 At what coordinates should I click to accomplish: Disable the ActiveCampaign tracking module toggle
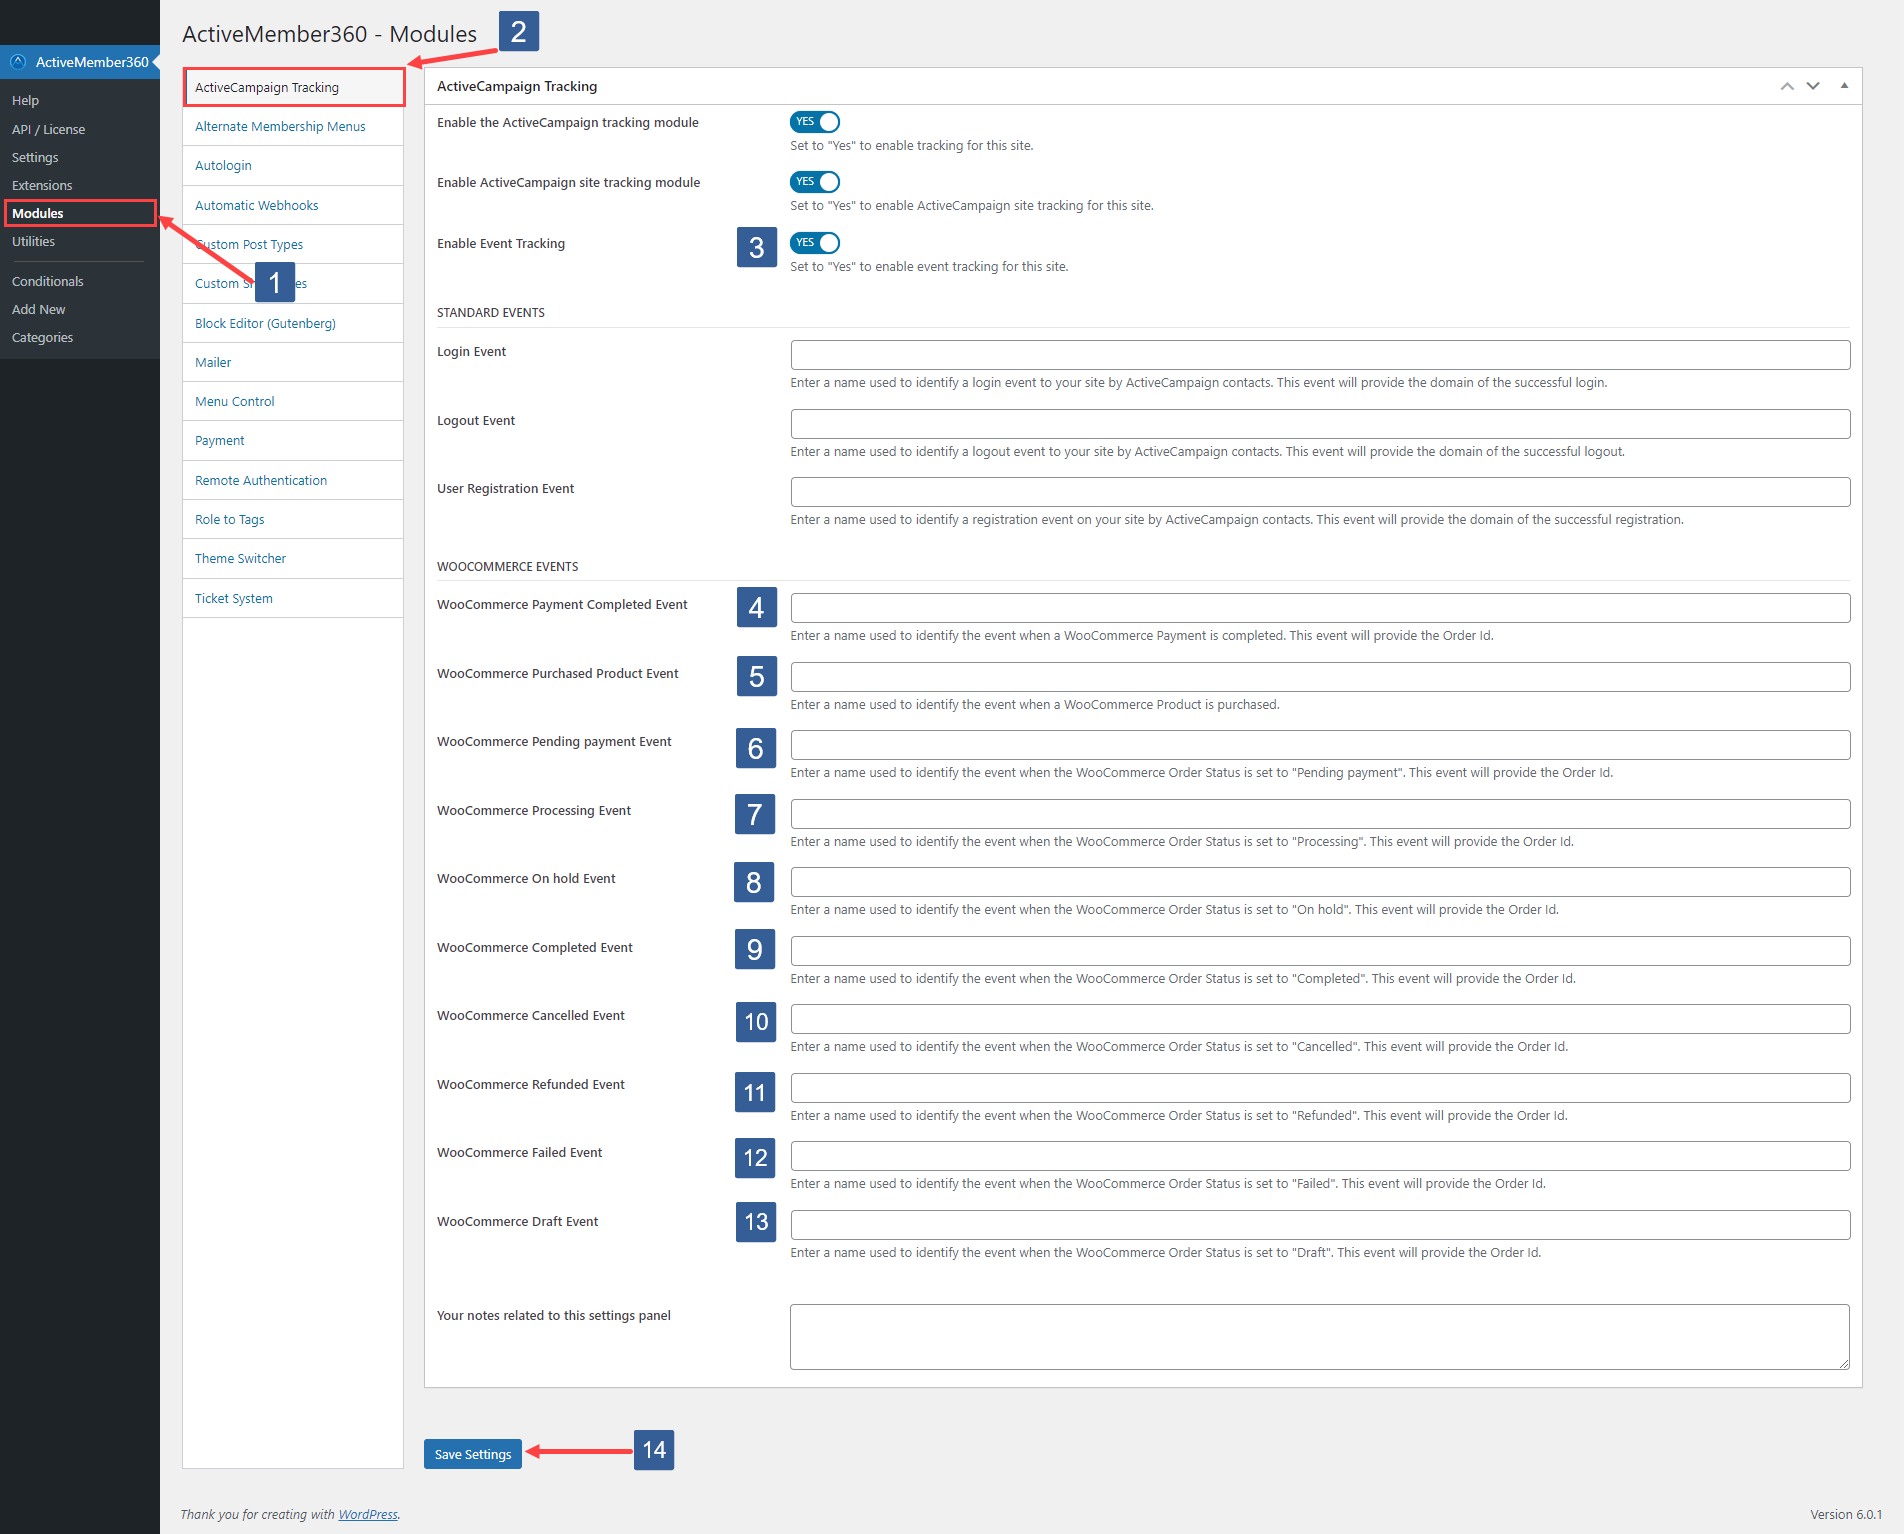click(814, 121)
